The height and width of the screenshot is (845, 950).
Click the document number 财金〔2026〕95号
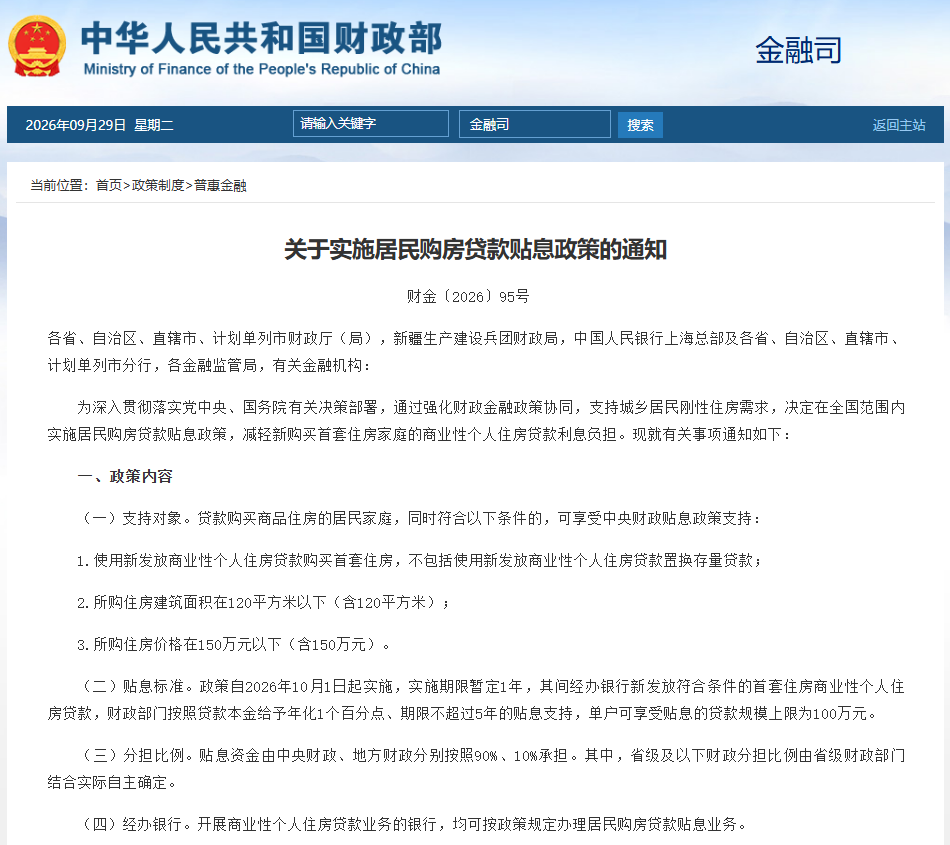click(x=468, y=296)
